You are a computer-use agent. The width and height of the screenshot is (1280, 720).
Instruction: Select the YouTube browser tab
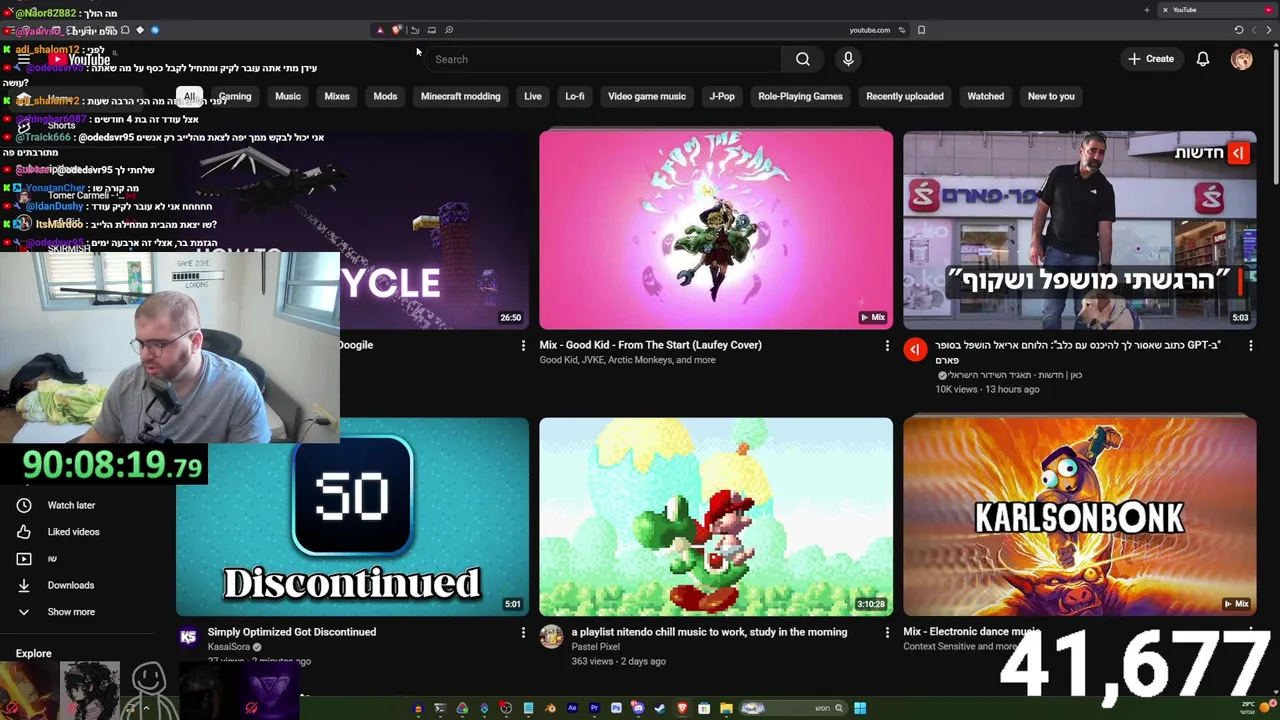1218,10
